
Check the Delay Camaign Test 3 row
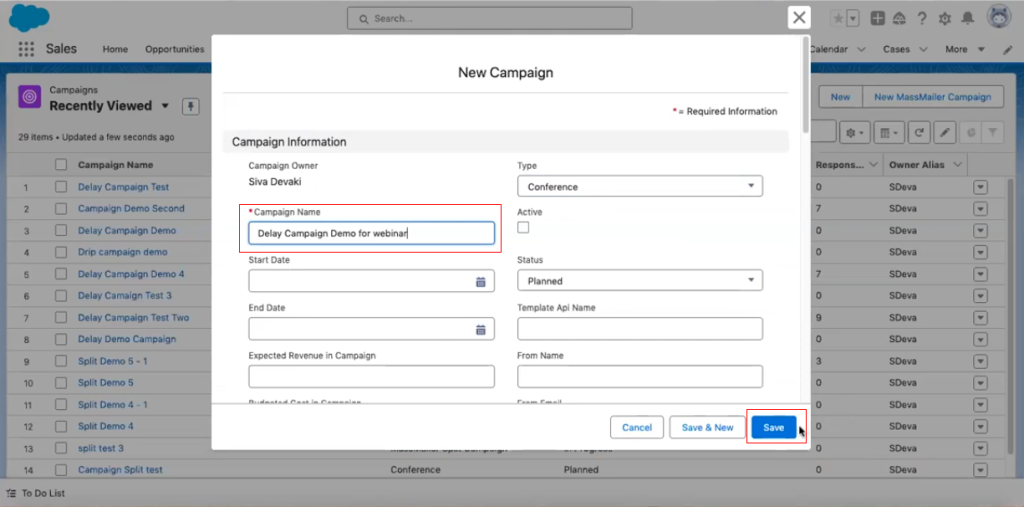pyautogui.click(x=61, y=295)
